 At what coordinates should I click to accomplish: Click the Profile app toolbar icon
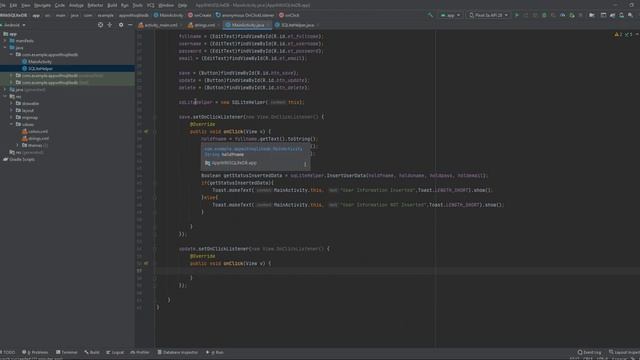562,15
